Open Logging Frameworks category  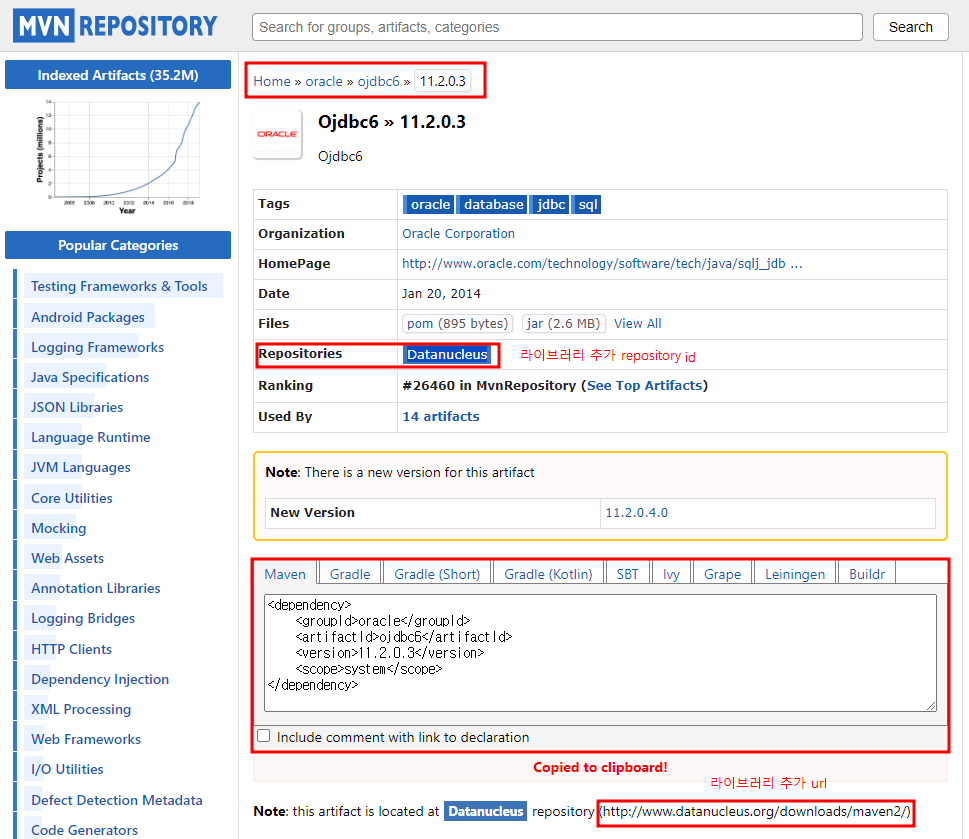click(97, 347)
